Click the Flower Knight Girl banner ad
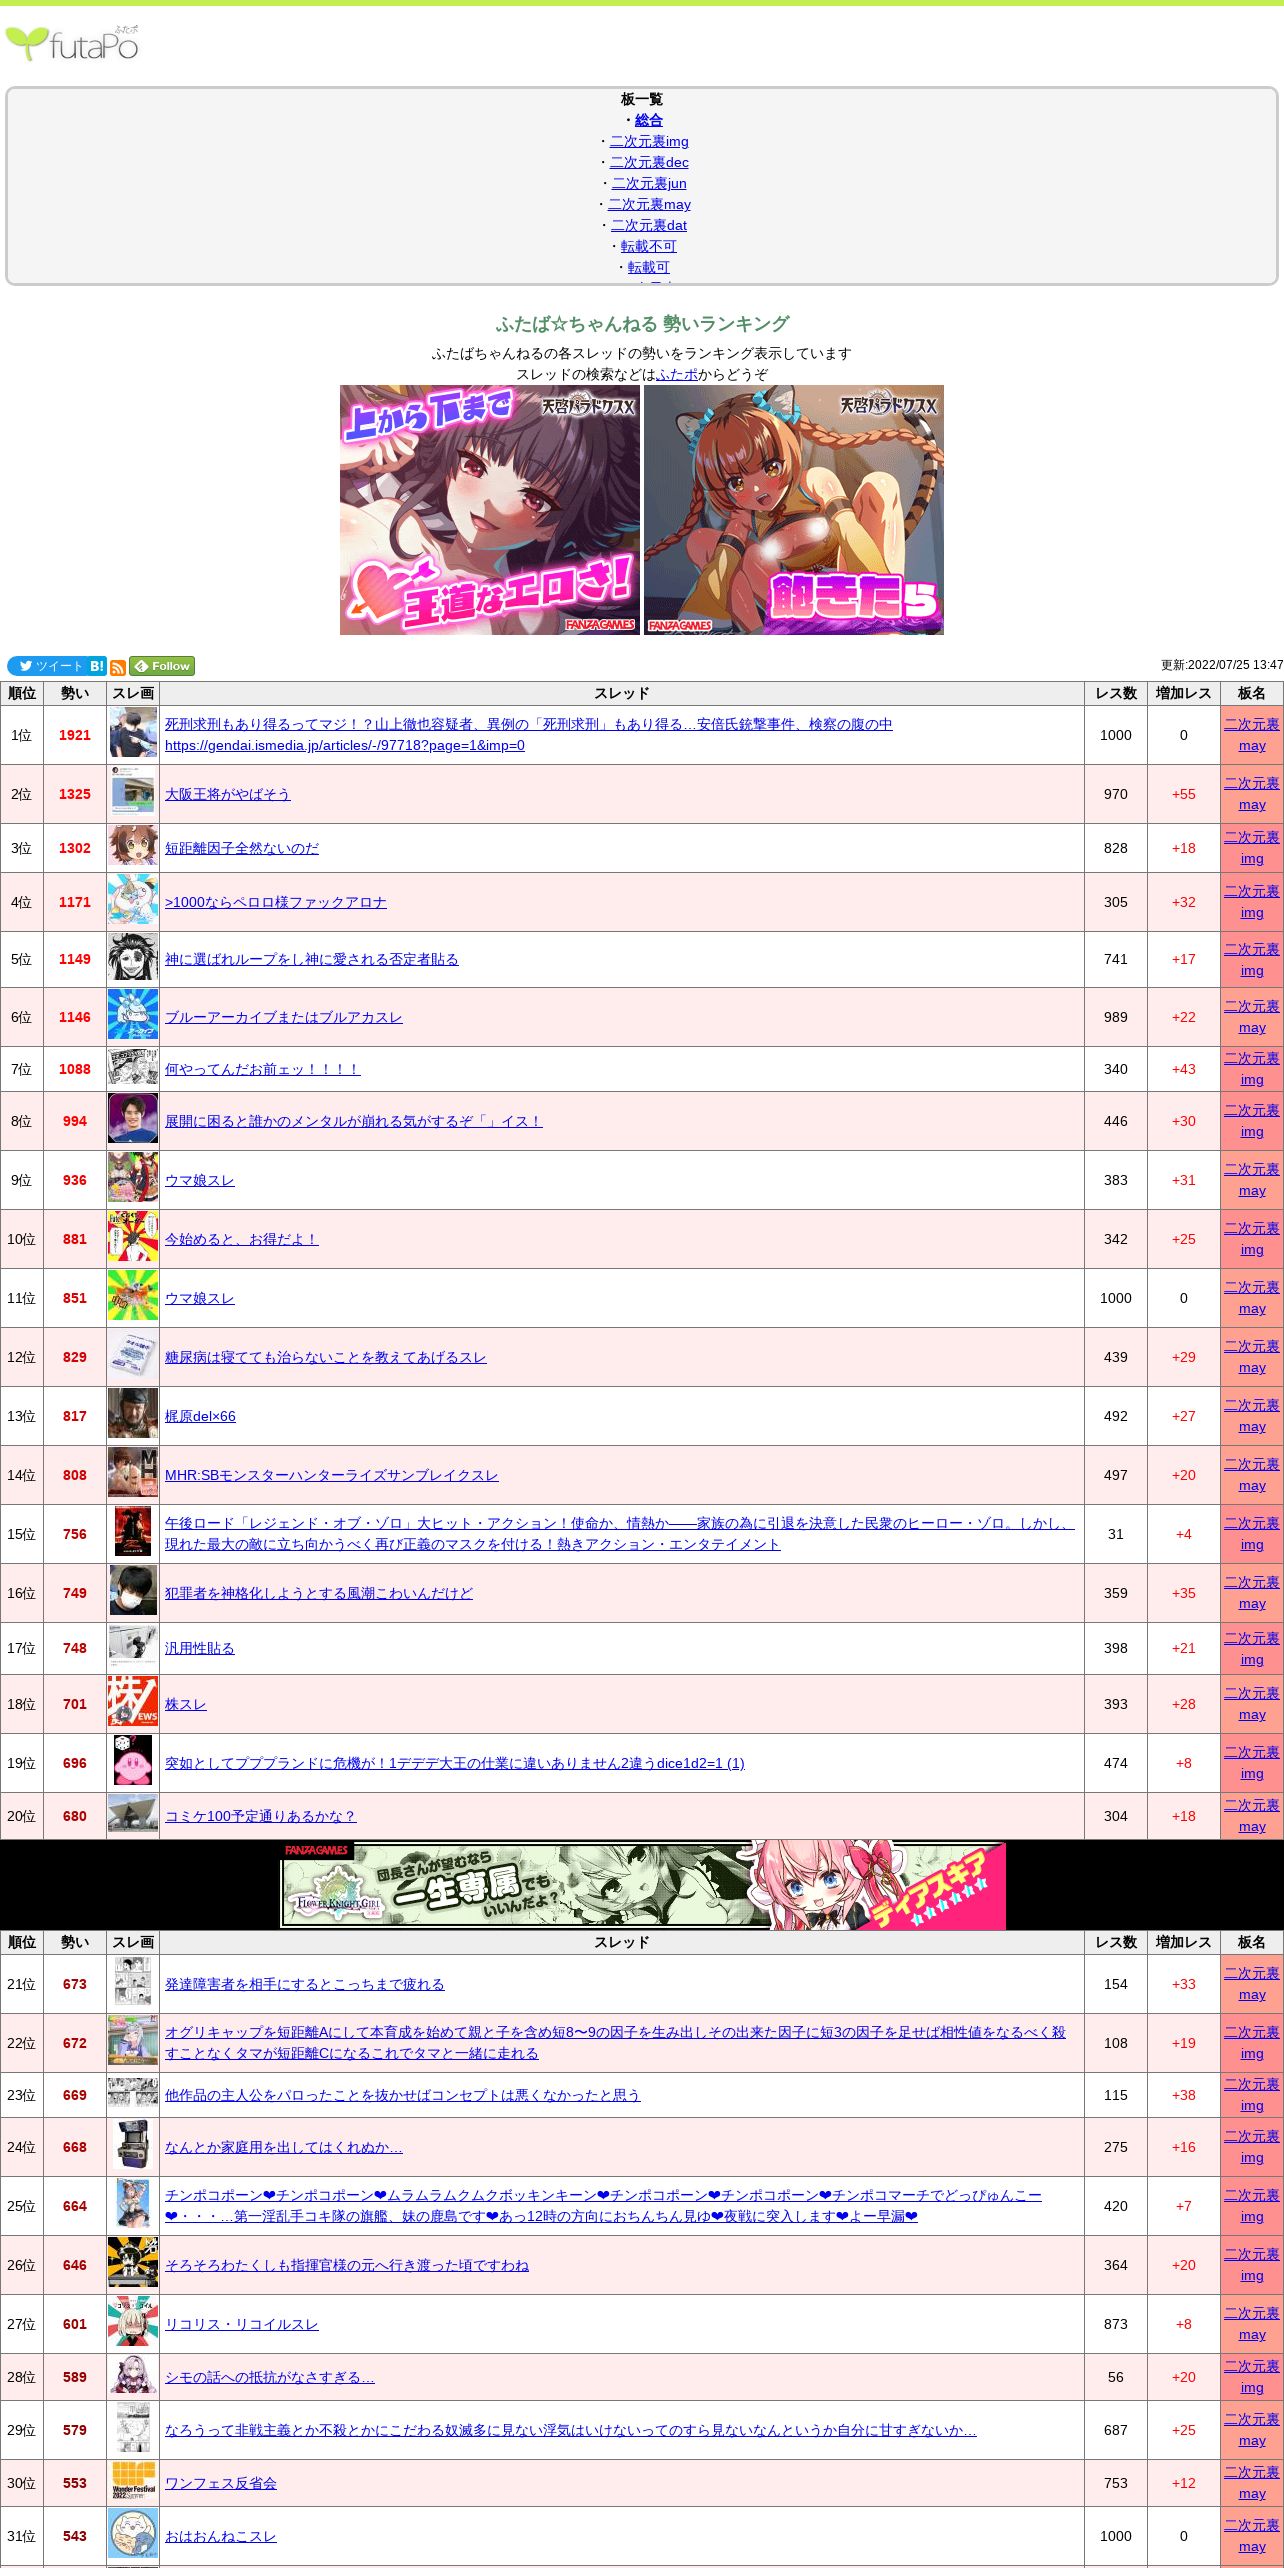 tap(643, 1885)
